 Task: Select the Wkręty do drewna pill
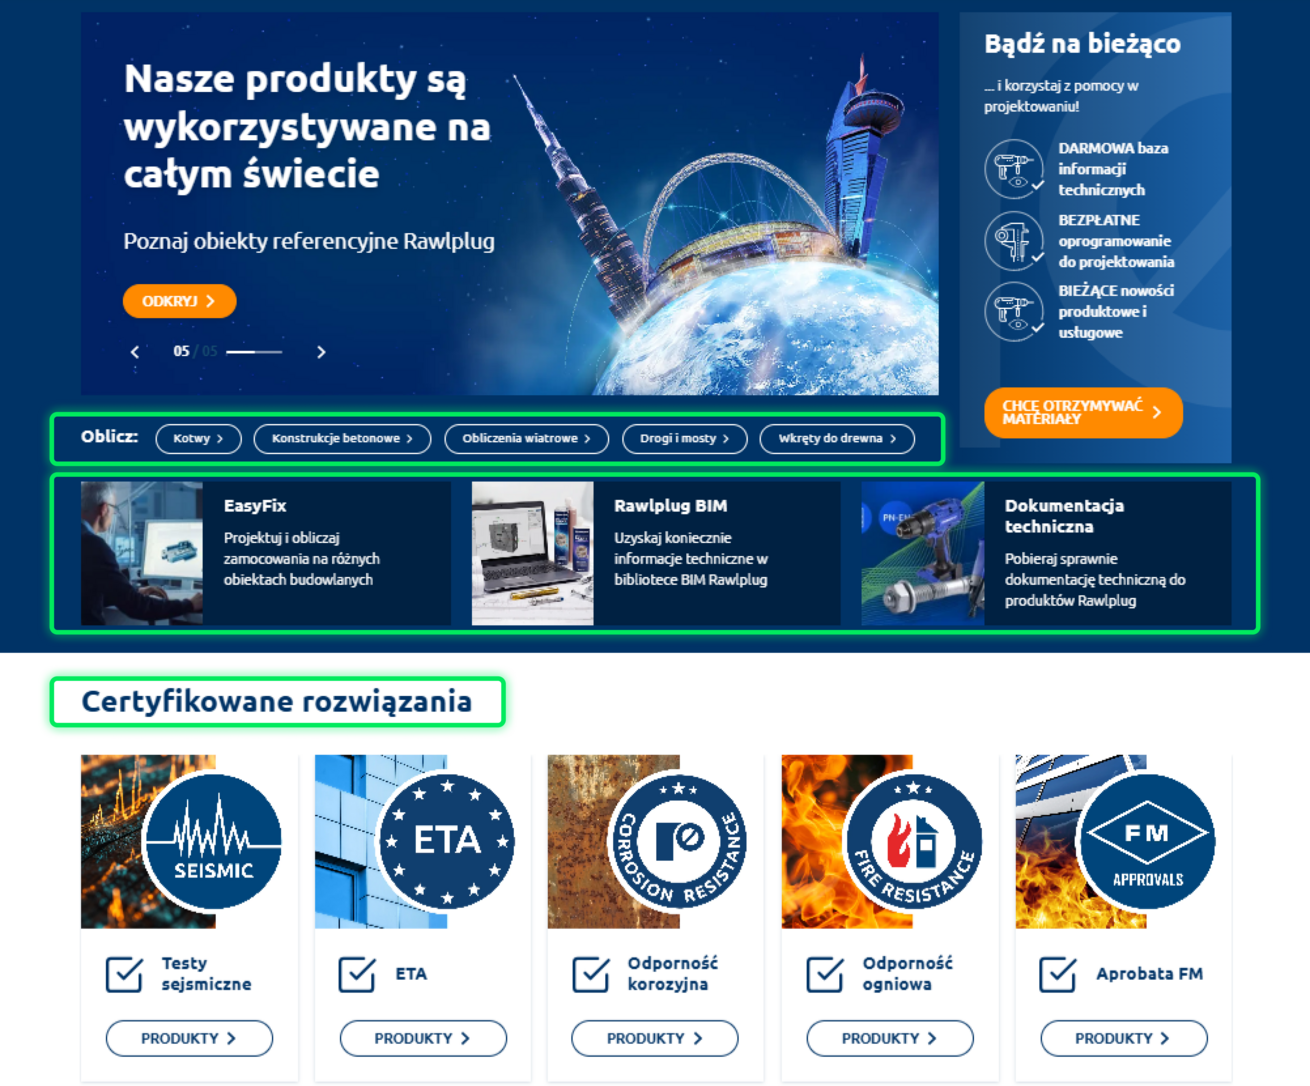coord(837,439)
